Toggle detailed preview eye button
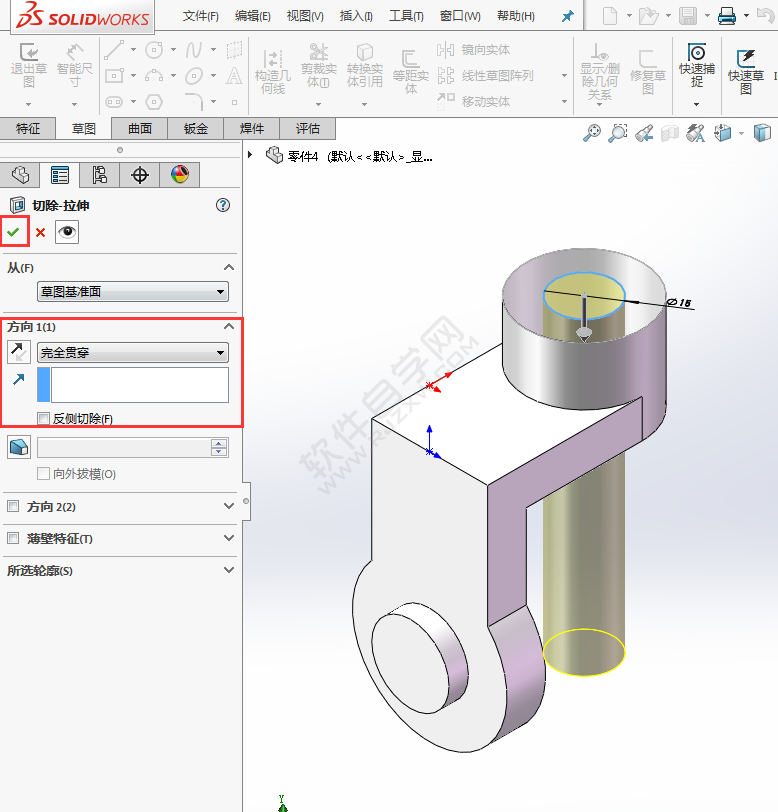 point(67,231)
